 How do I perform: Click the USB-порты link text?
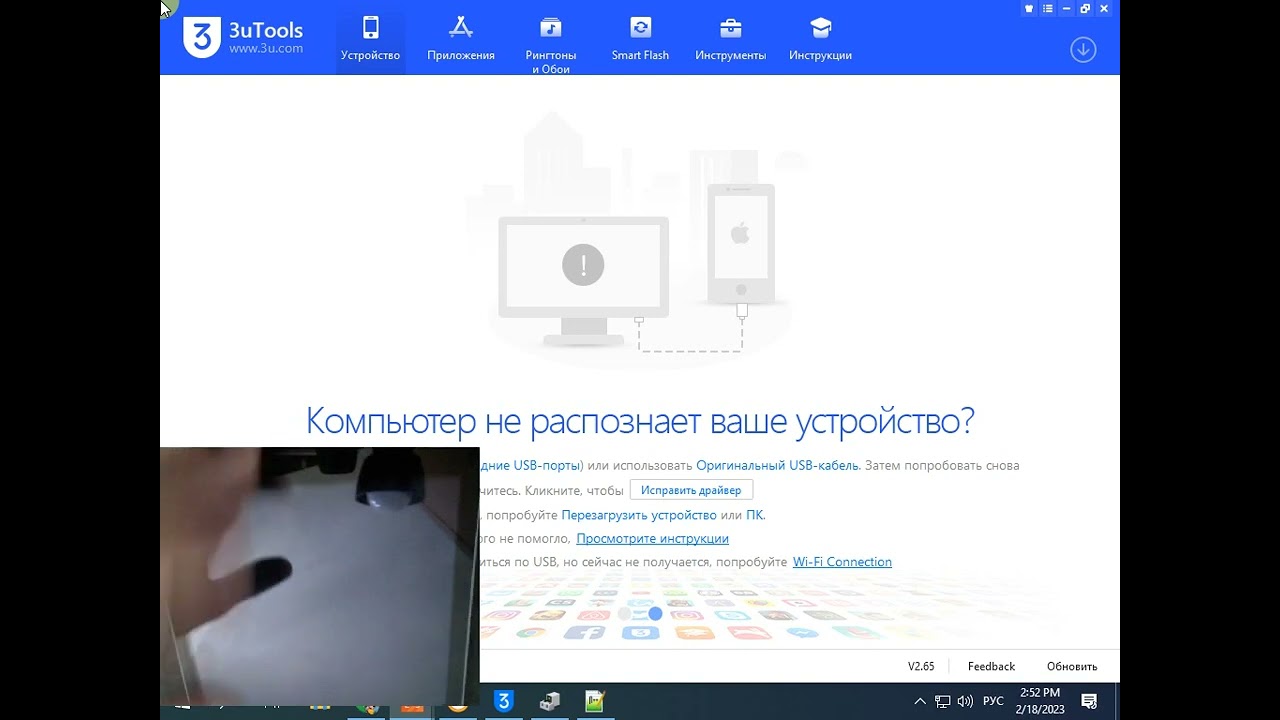(546, 466)
